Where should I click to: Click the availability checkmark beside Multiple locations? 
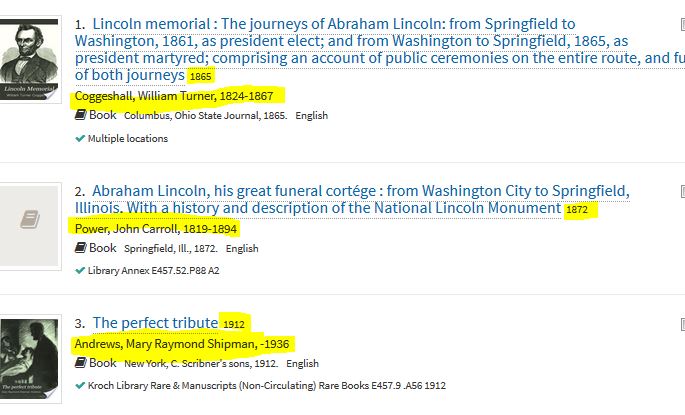[80, 138]
